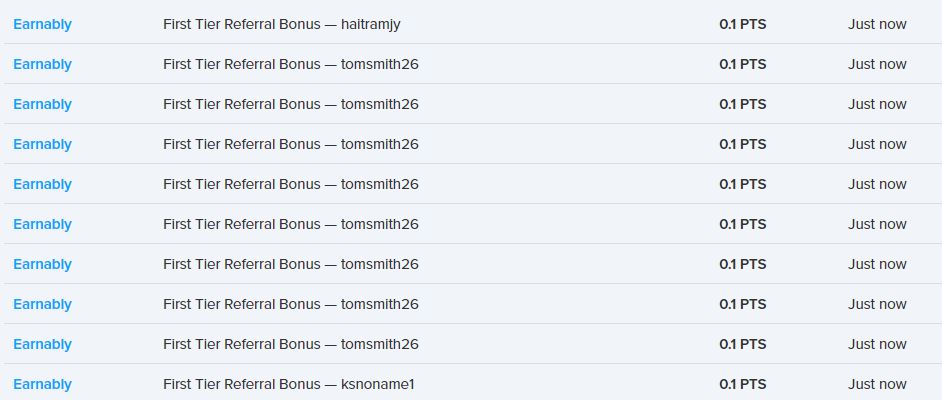Select the third tomsmith26 referral bonus description
942x400 pixels.
point(290,144)
